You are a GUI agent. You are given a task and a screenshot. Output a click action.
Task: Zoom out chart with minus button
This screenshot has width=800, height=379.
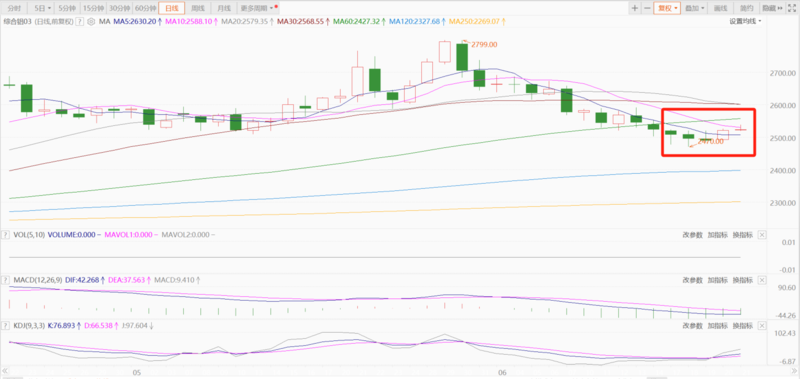[x=647, y=8]
